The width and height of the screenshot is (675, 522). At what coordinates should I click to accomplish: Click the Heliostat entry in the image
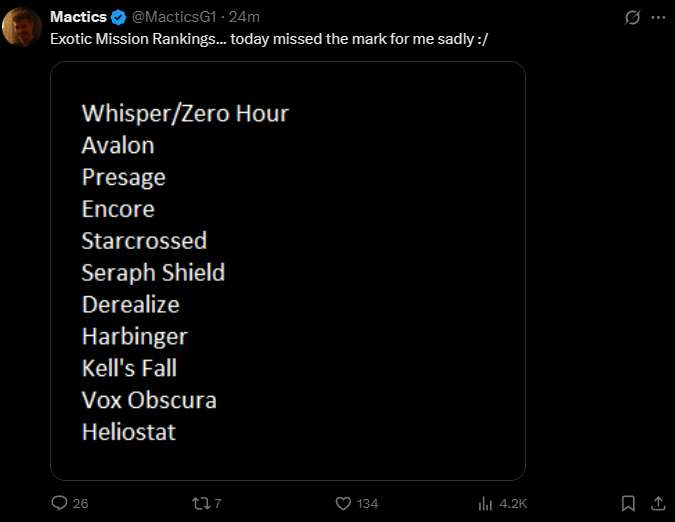click(x=129, y=432)
